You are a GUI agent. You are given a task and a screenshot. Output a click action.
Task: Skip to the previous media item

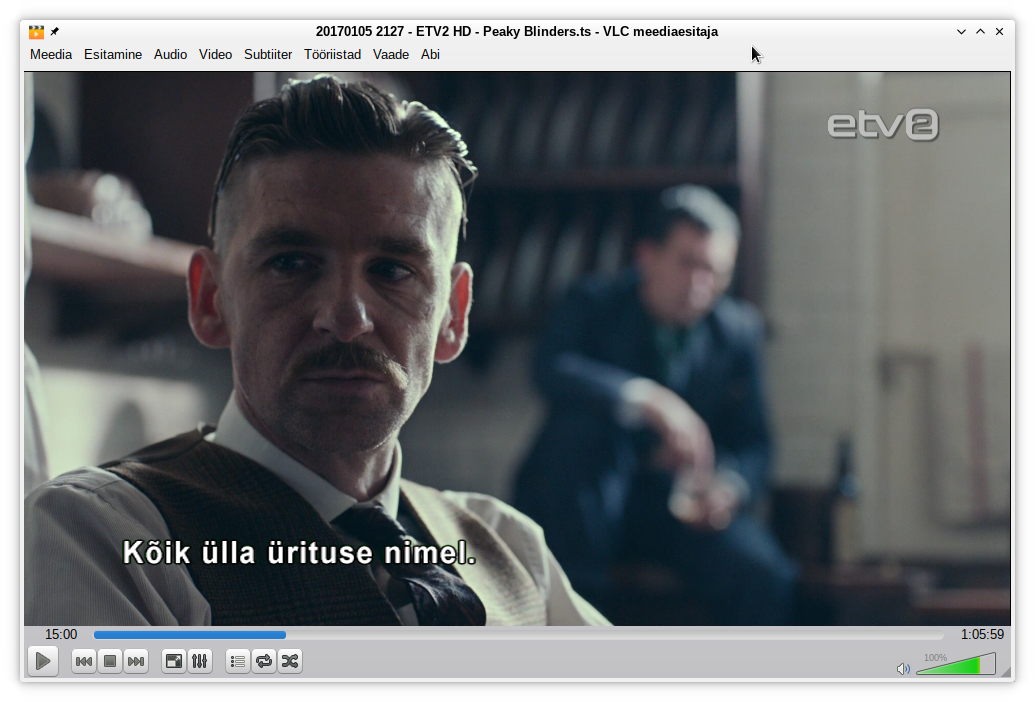[x=84, y=661]
